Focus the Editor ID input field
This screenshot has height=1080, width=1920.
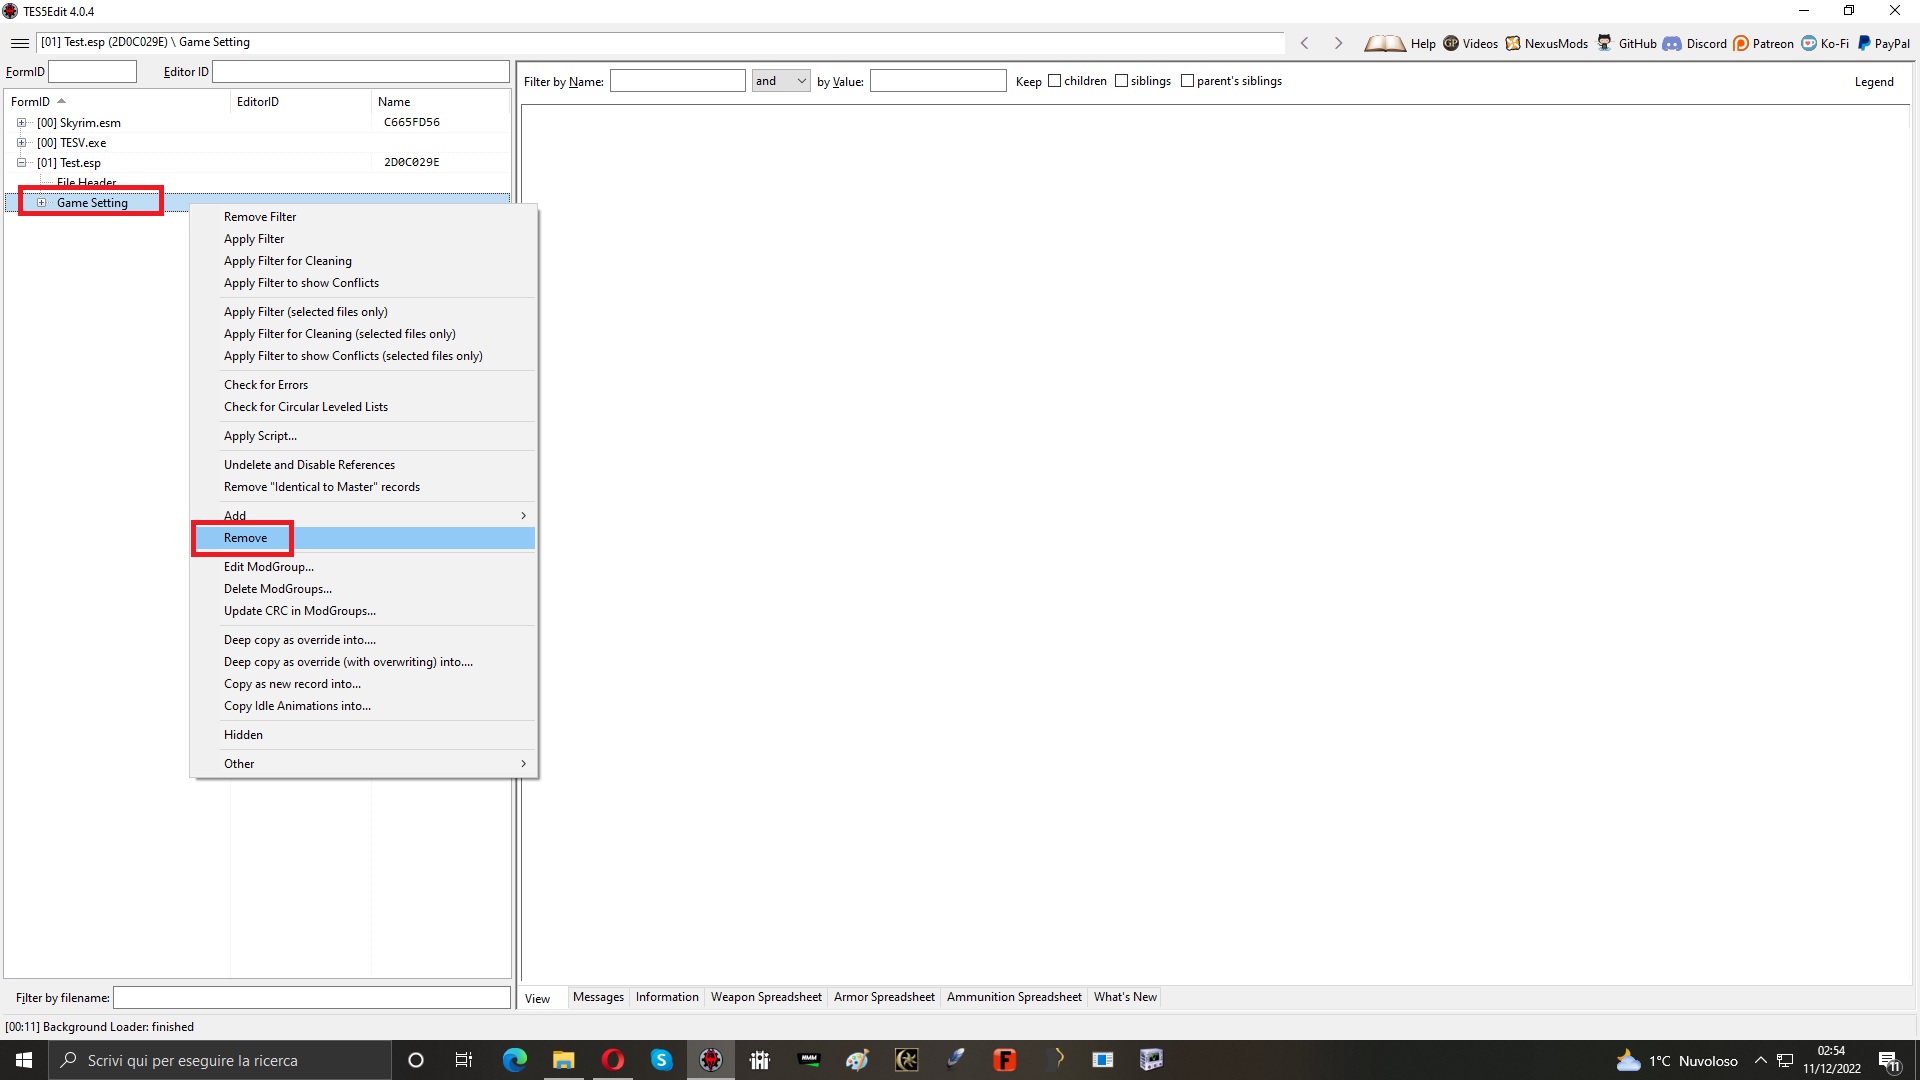[x=361, y=72]
